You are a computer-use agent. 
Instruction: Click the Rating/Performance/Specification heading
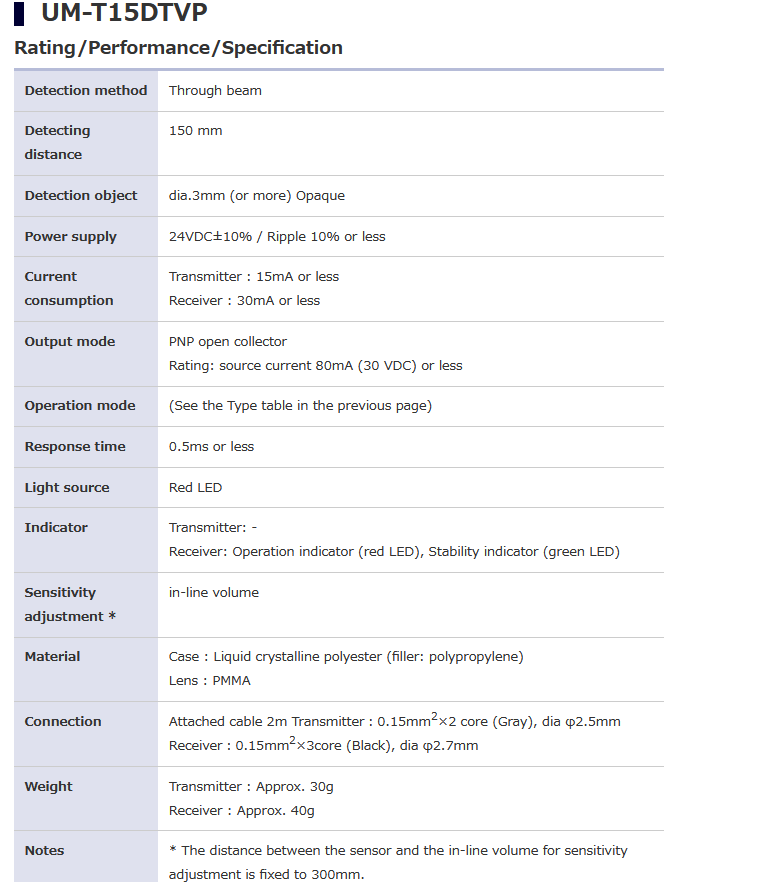click(x=178, y=48)
